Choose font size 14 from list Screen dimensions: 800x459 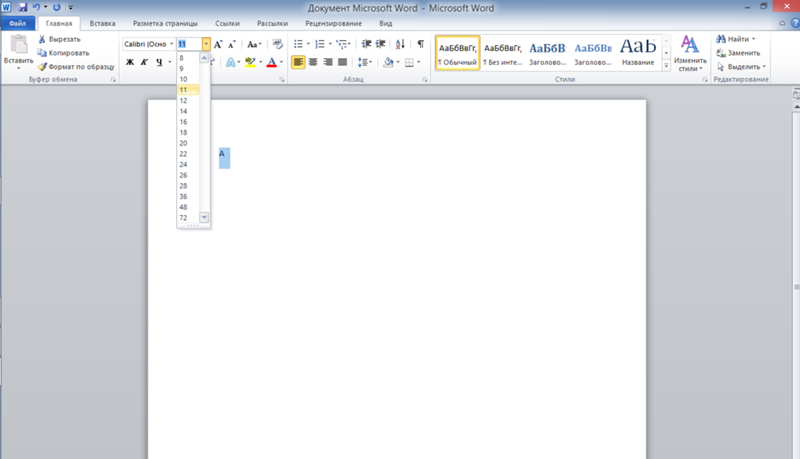pyautogui.click(x=188, y=111)
